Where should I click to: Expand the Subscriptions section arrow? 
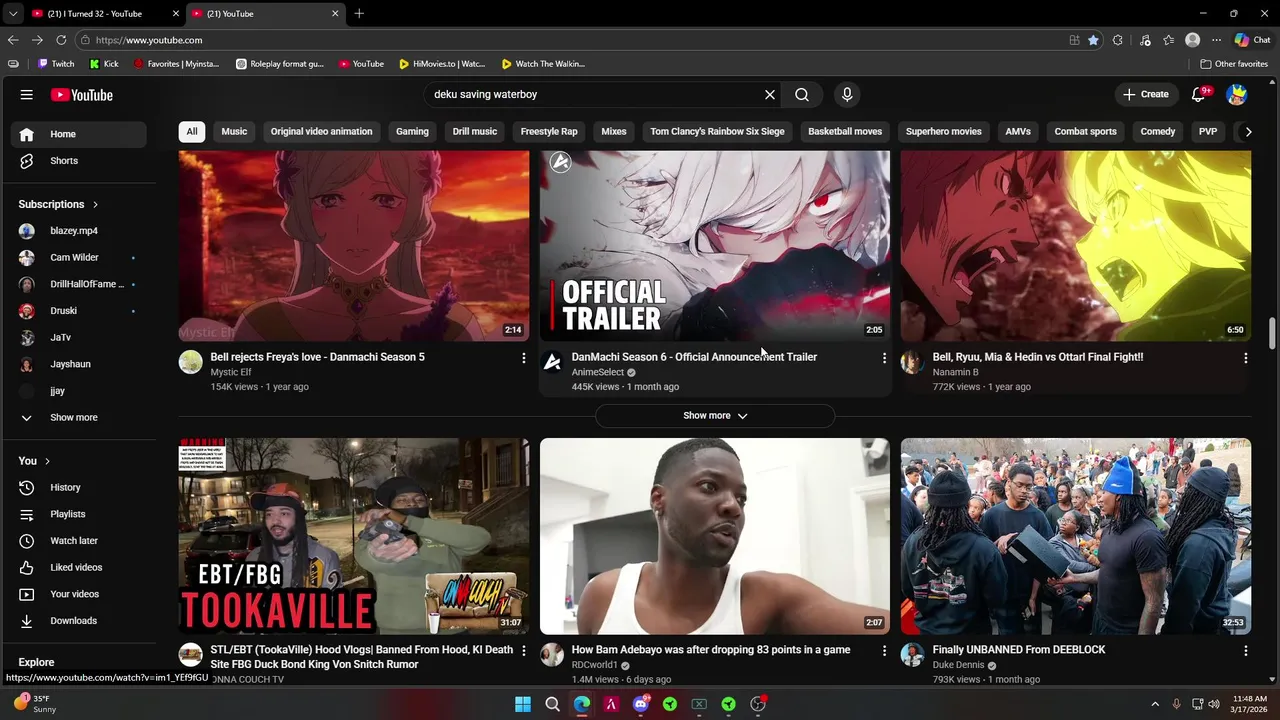coord(95,204)
